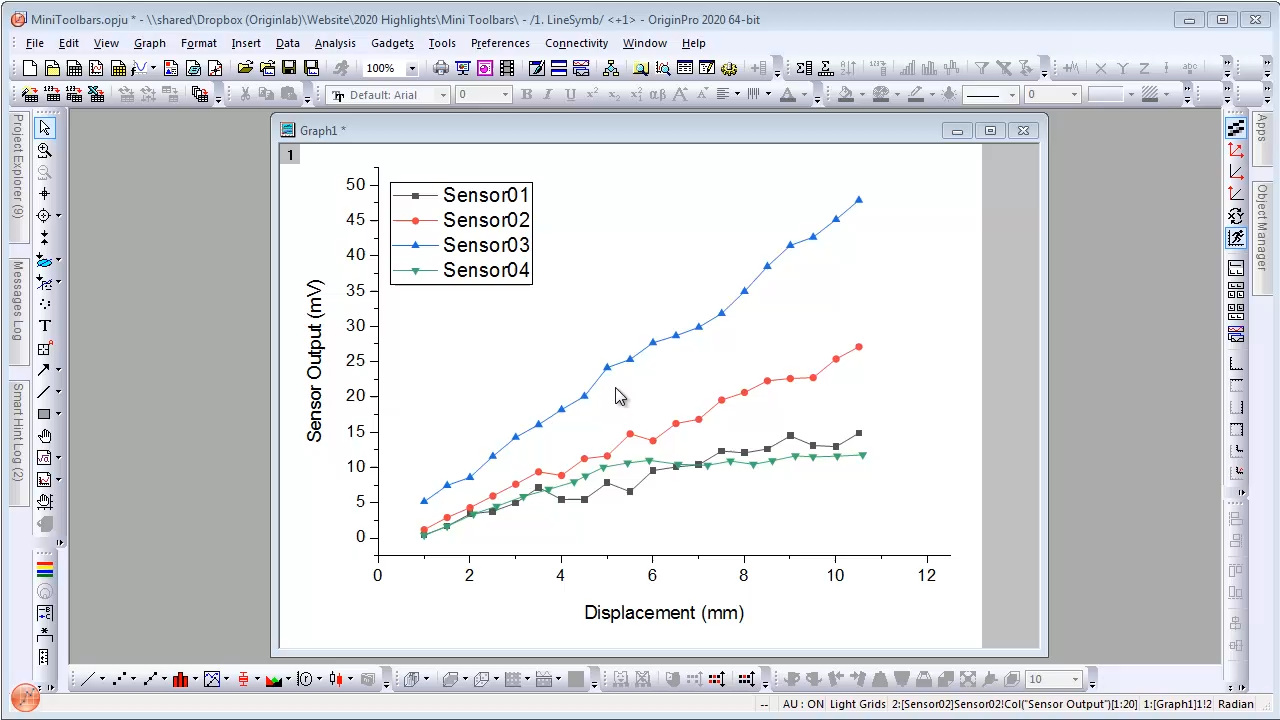
Task: Click the Sensor03 legend entry
Action: click(x=486, y=245)
